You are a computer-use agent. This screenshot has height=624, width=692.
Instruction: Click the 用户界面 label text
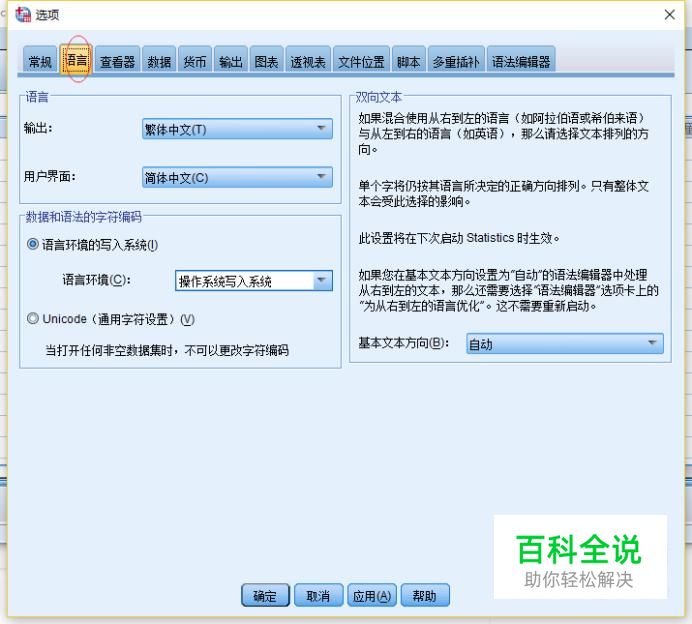click(49, 177)
